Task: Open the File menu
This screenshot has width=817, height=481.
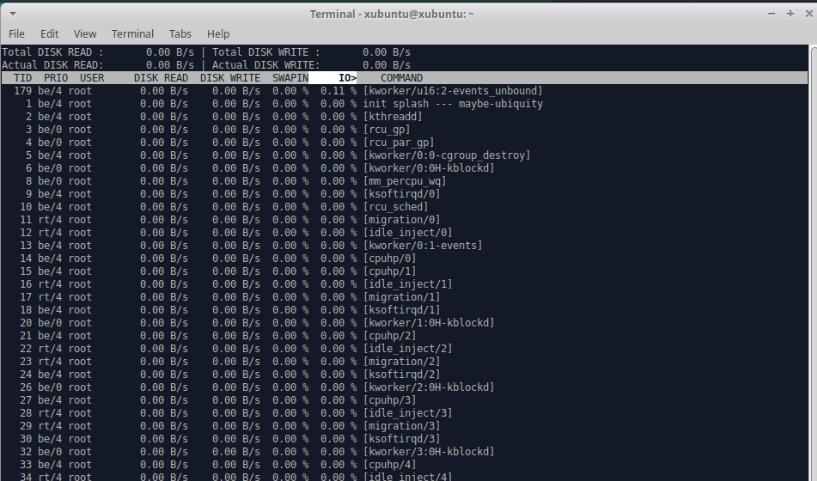Action: (x=16, y=34)
